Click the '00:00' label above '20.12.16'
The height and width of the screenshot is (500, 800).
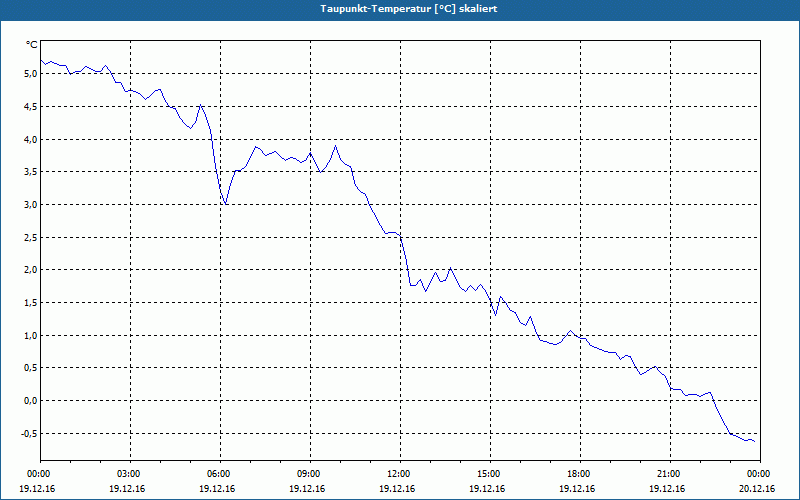click(760, 474)
